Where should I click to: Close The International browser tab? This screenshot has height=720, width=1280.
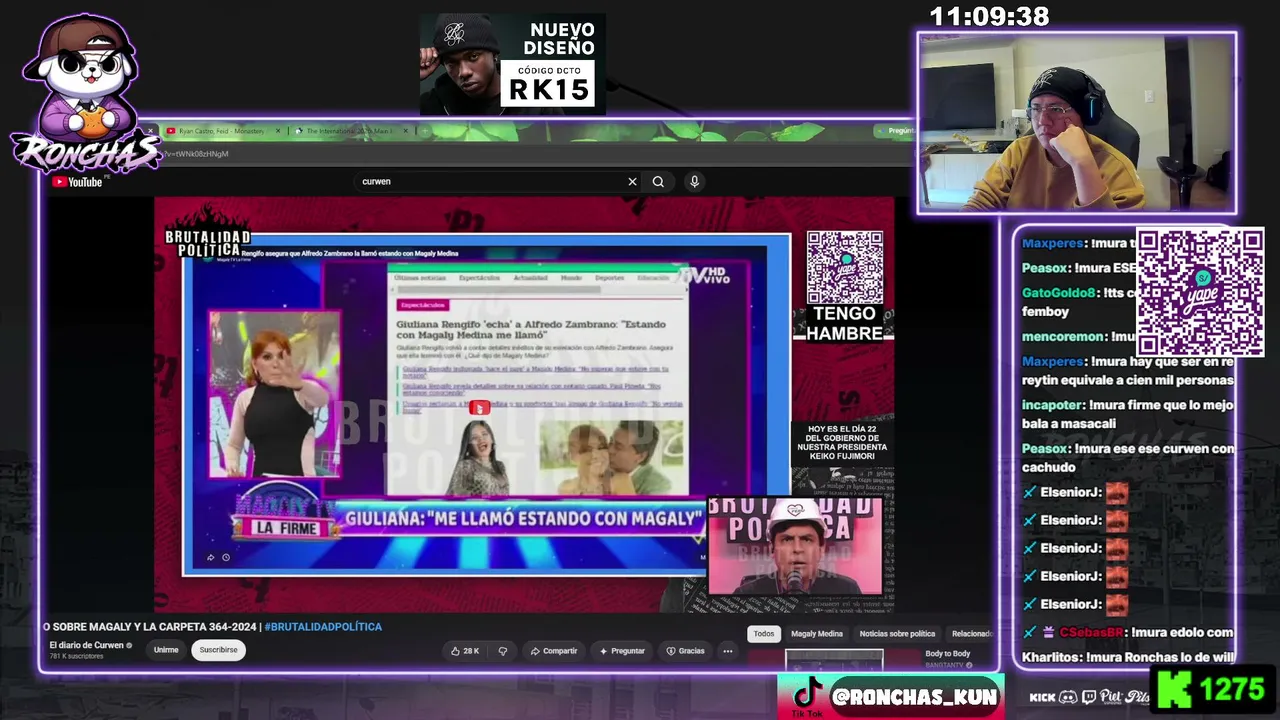coord(406,131)
